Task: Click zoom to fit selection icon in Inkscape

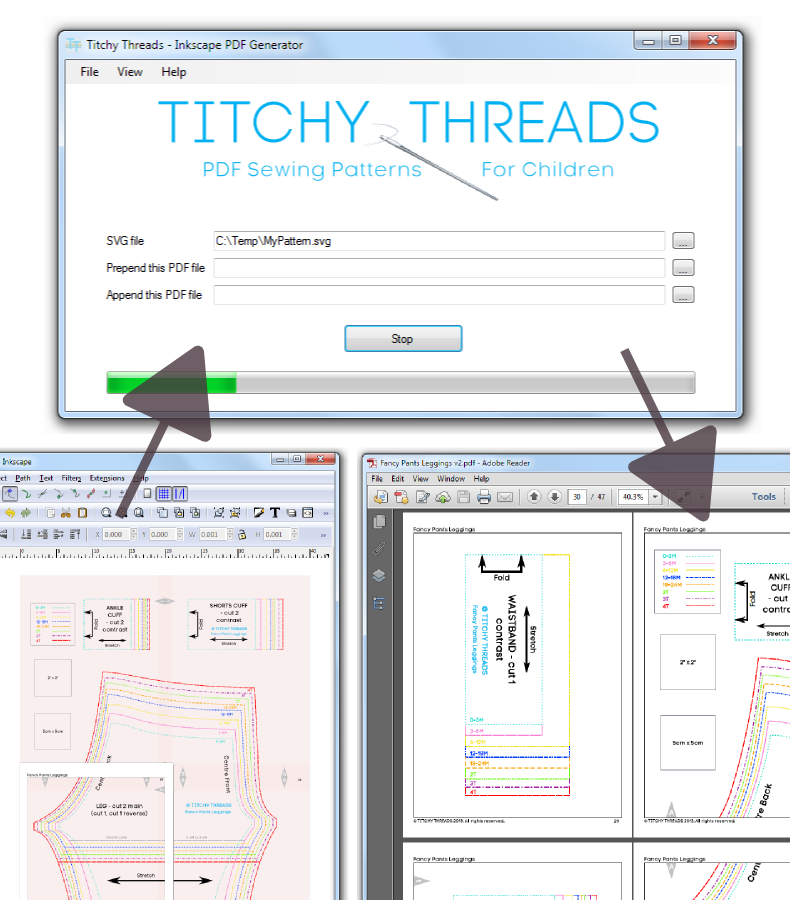Action: coord(106,513)
